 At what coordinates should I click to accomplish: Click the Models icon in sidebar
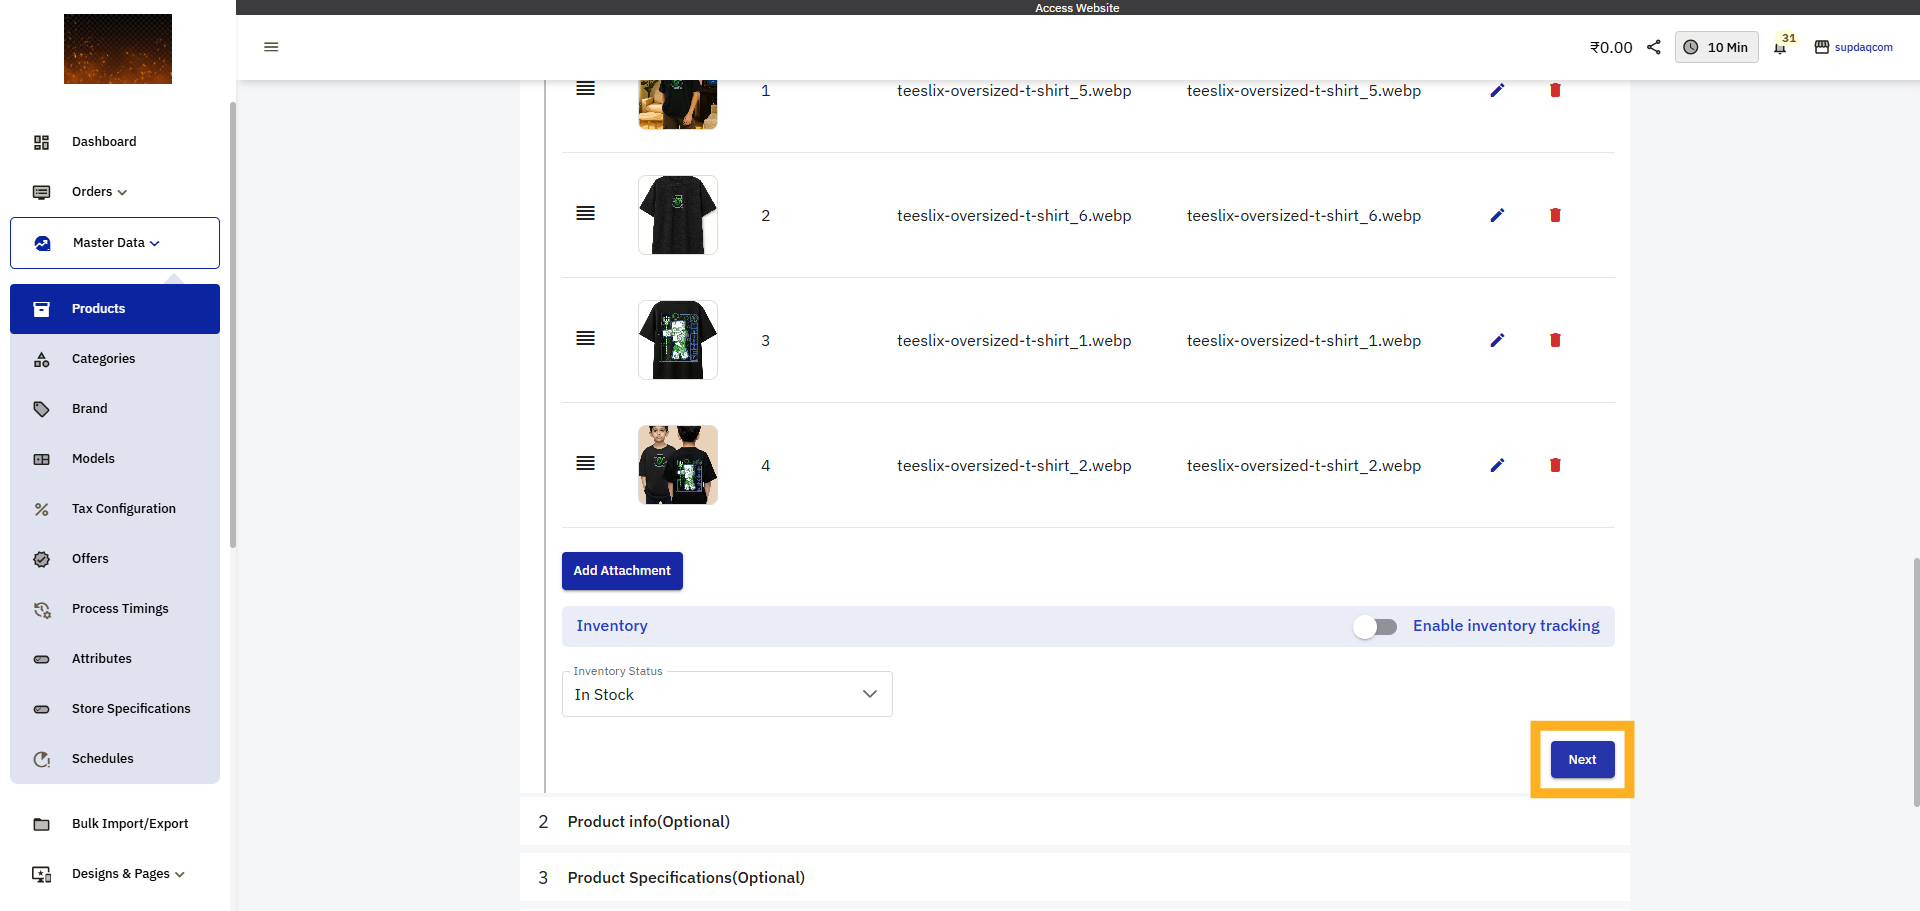pos(41,459)
